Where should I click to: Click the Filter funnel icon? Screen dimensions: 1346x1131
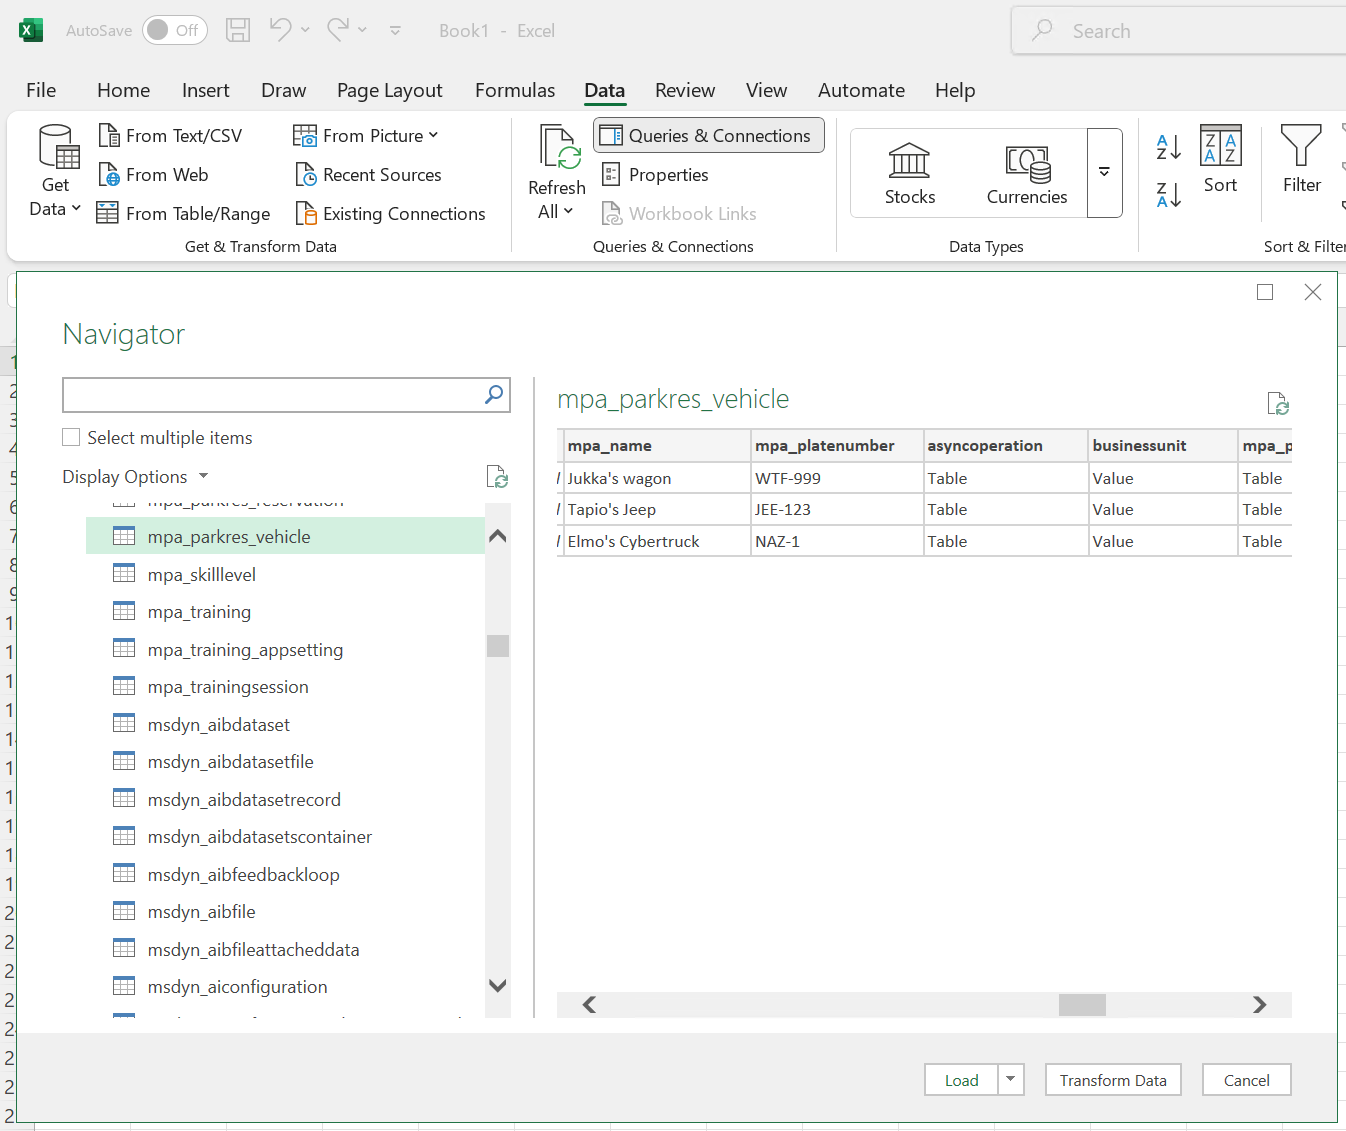point(1301,147)
